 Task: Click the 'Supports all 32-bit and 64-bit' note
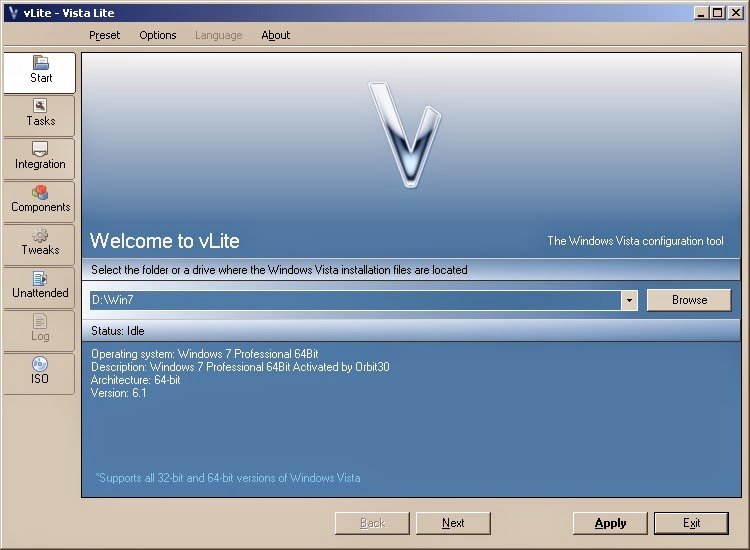point(228,478)
